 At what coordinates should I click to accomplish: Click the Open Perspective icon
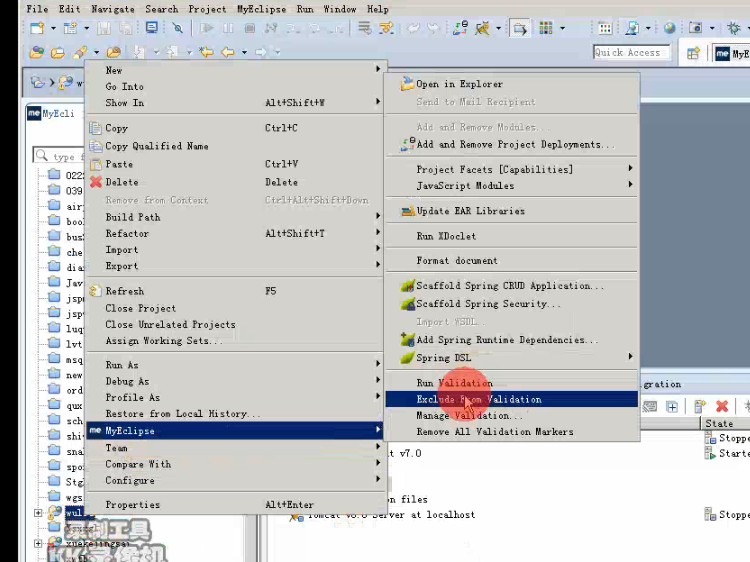point(693,53)
